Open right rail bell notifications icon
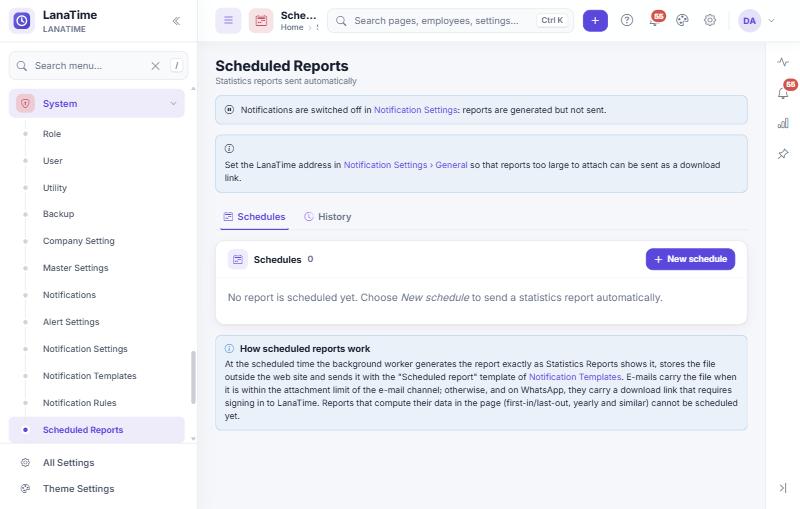This screenshot has width=800, height=509. 784,92
